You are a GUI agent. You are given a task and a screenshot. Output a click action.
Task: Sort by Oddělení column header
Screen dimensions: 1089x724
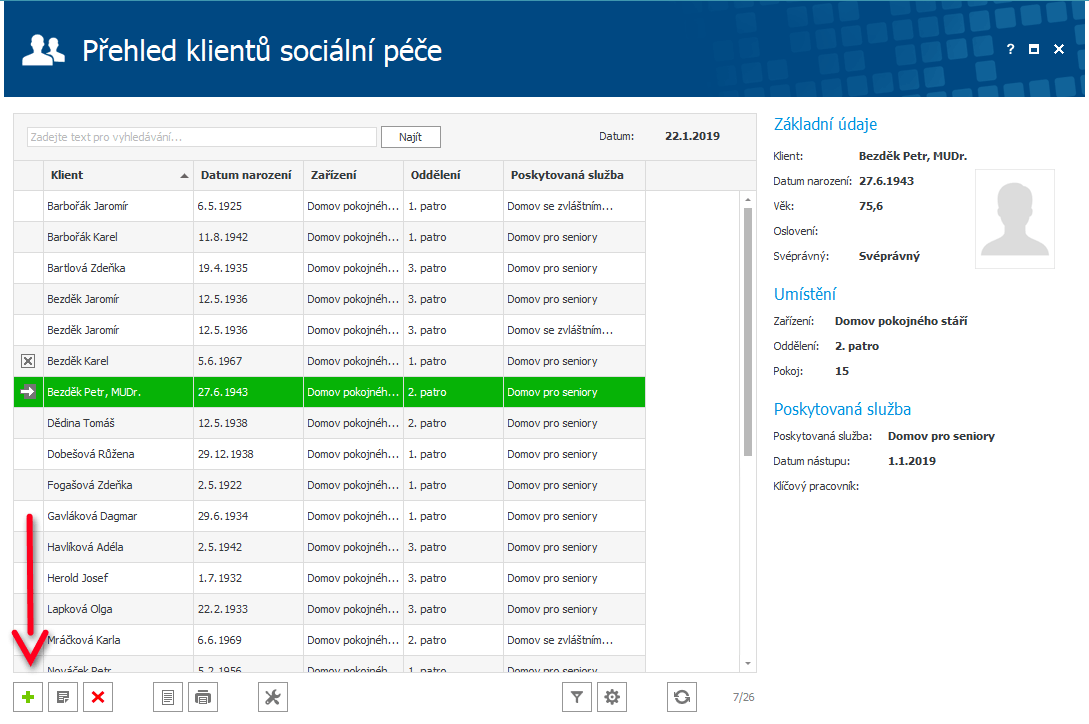[x=454, y=175]
